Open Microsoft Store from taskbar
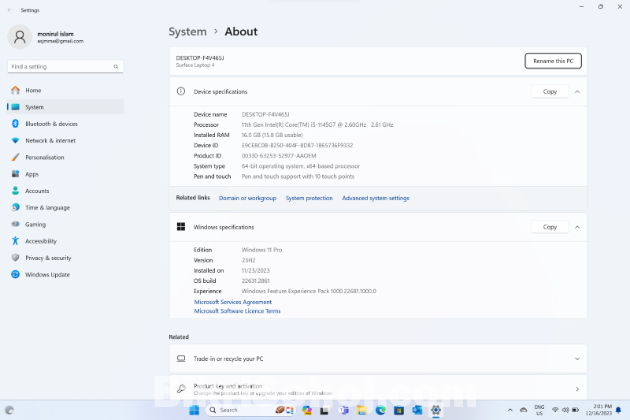This screenshot has height=420, width=630. (x=399, y=410)
